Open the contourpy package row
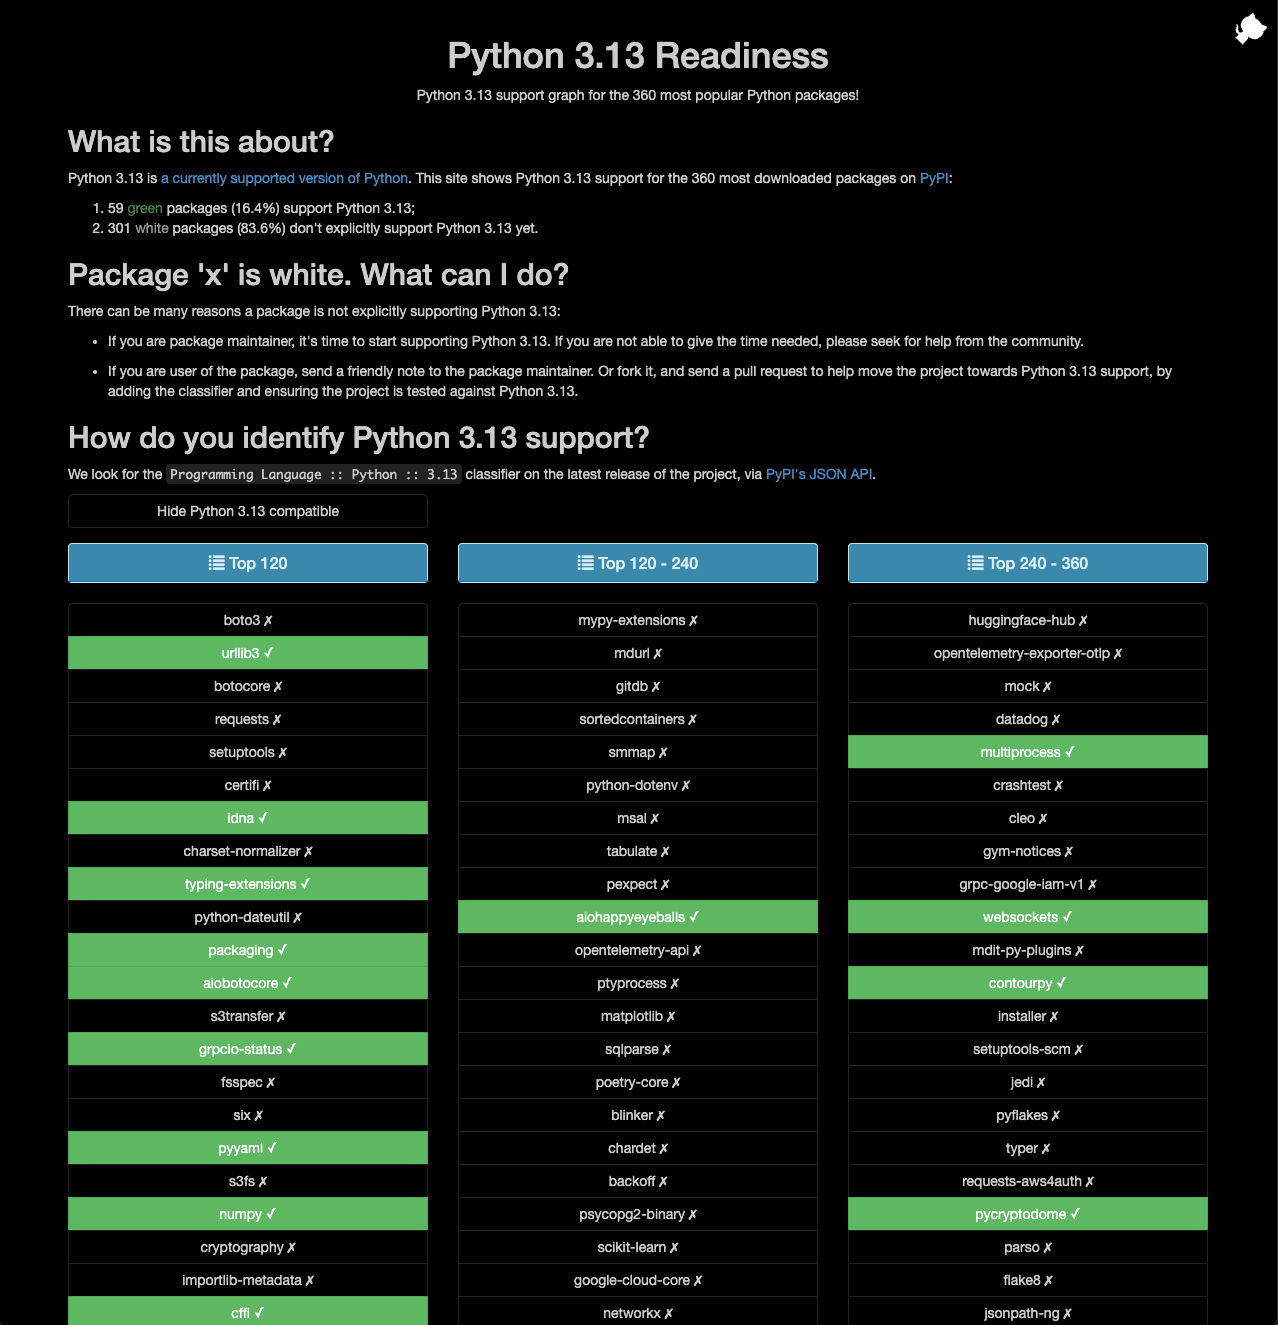The width and height of the screenshot is (1278, 1325). (x=1028, y=983)
